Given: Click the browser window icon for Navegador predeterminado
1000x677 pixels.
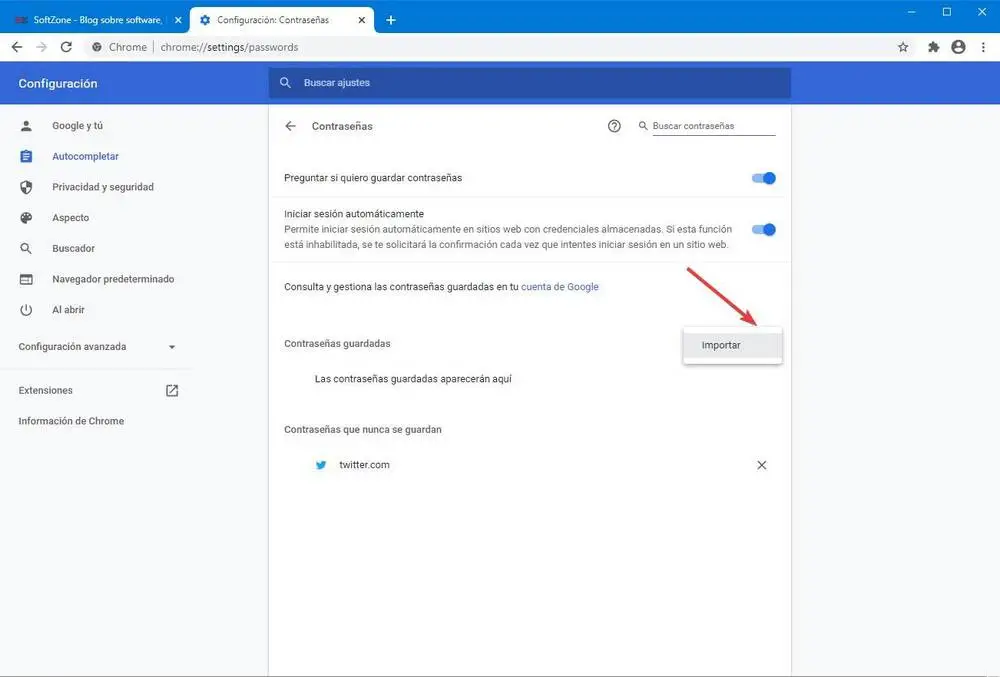Looking at the screenshot, I should pyautogui.click(x=26, y=279).
